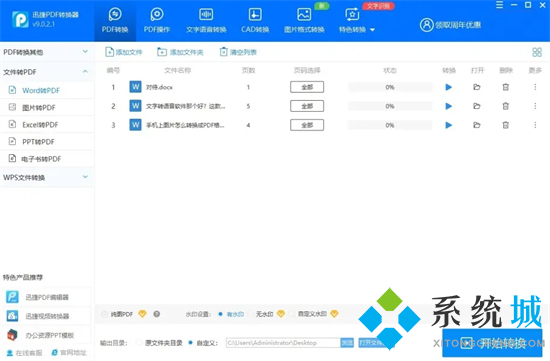
Task: Start conversion for row 2 file
Action: click(449, 106)
